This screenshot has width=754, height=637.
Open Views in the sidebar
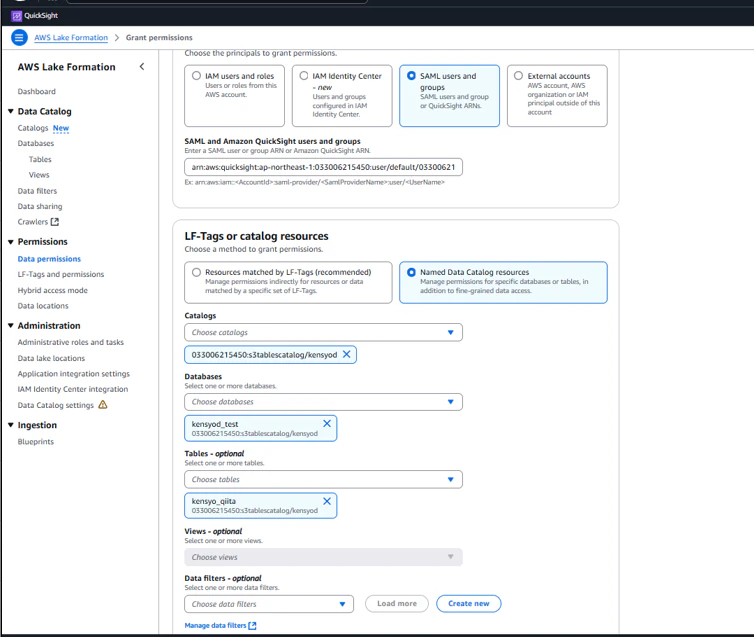[x=39, y=175]
